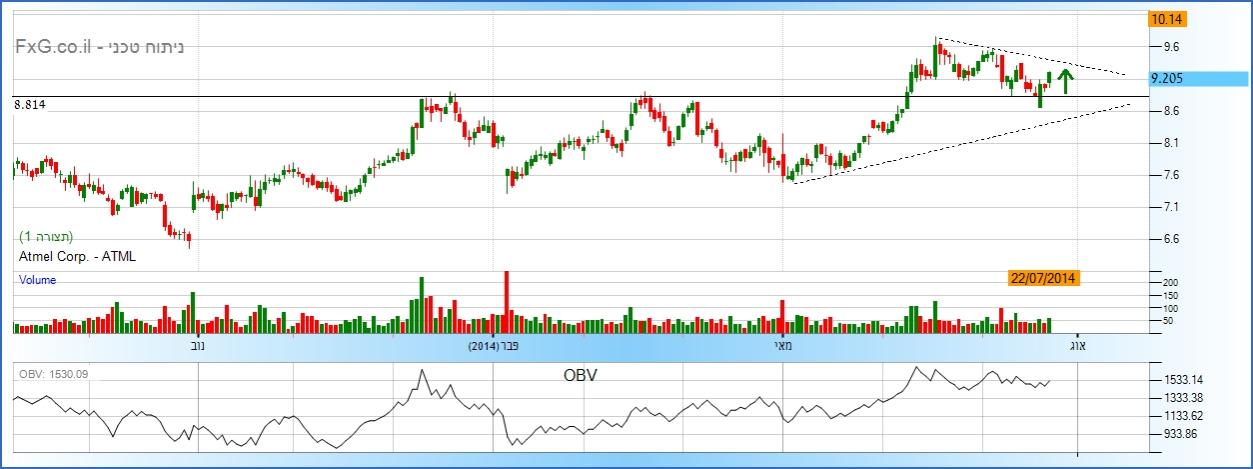The width and height of the screenshot is (1253, 469).
Task: Click the 1533.14 value on OBV axis
Action: (1184, 380)
